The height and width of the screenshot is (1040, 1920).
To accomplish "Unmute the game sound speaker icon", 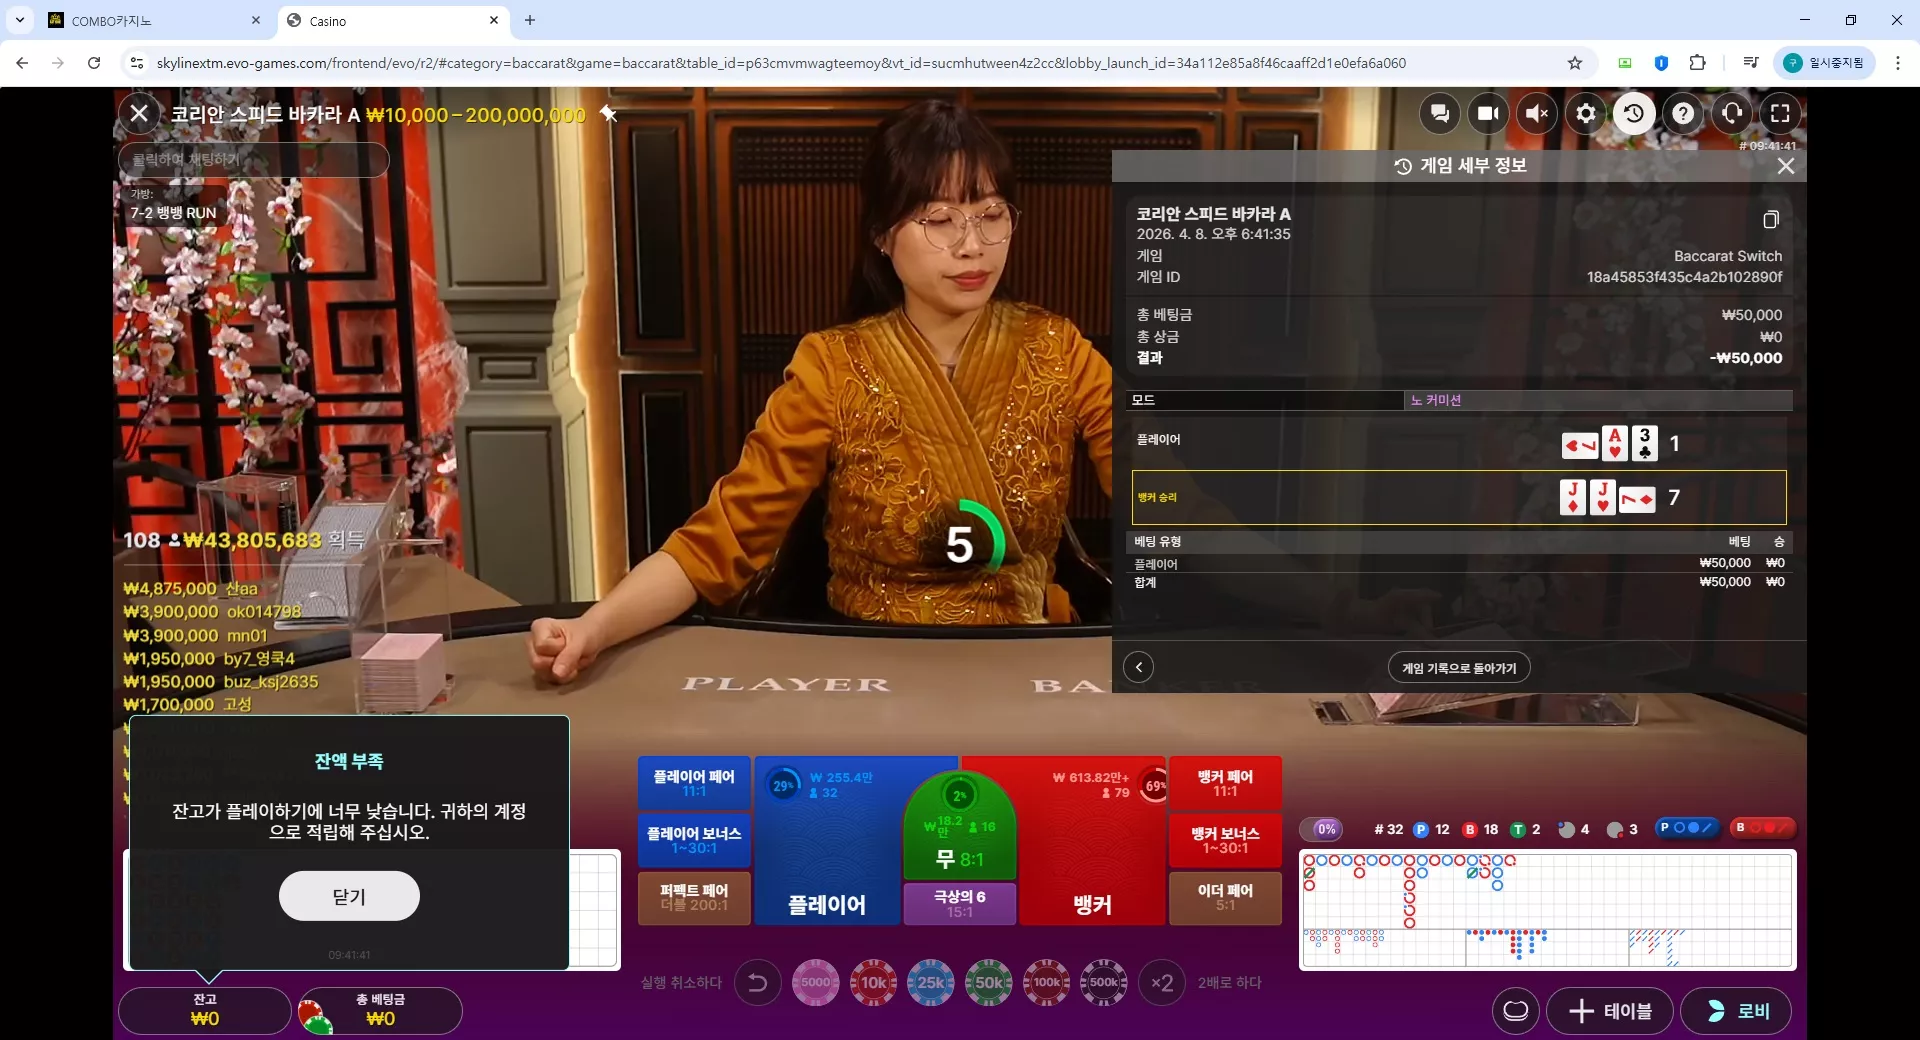I will click(x=1537, y=114).
